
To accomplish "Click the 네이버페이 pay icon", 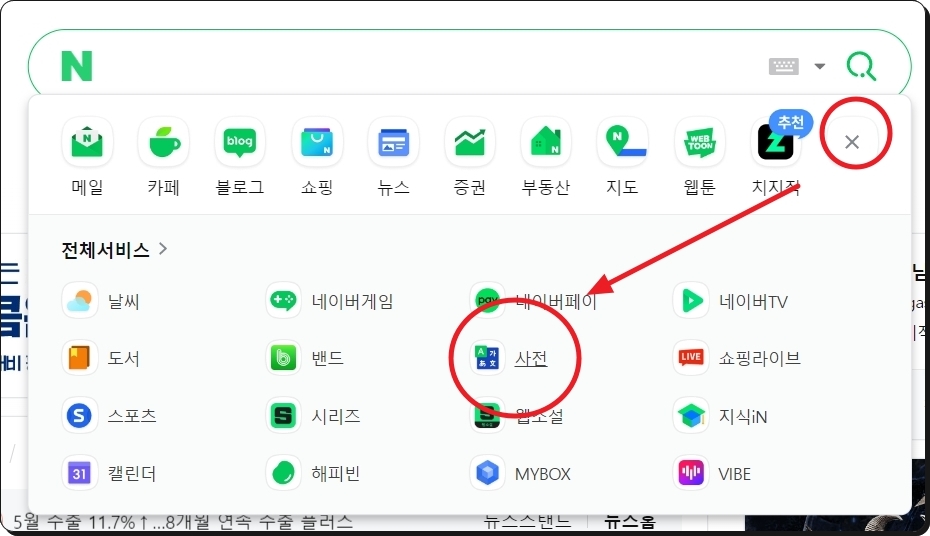I will 487,301.
